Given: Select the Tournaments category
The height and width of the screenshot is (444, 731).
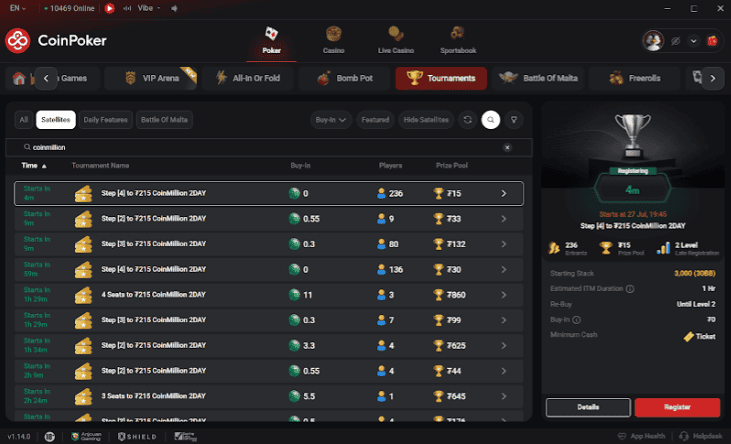Looking at the screenshot, I should pos(441,78).
